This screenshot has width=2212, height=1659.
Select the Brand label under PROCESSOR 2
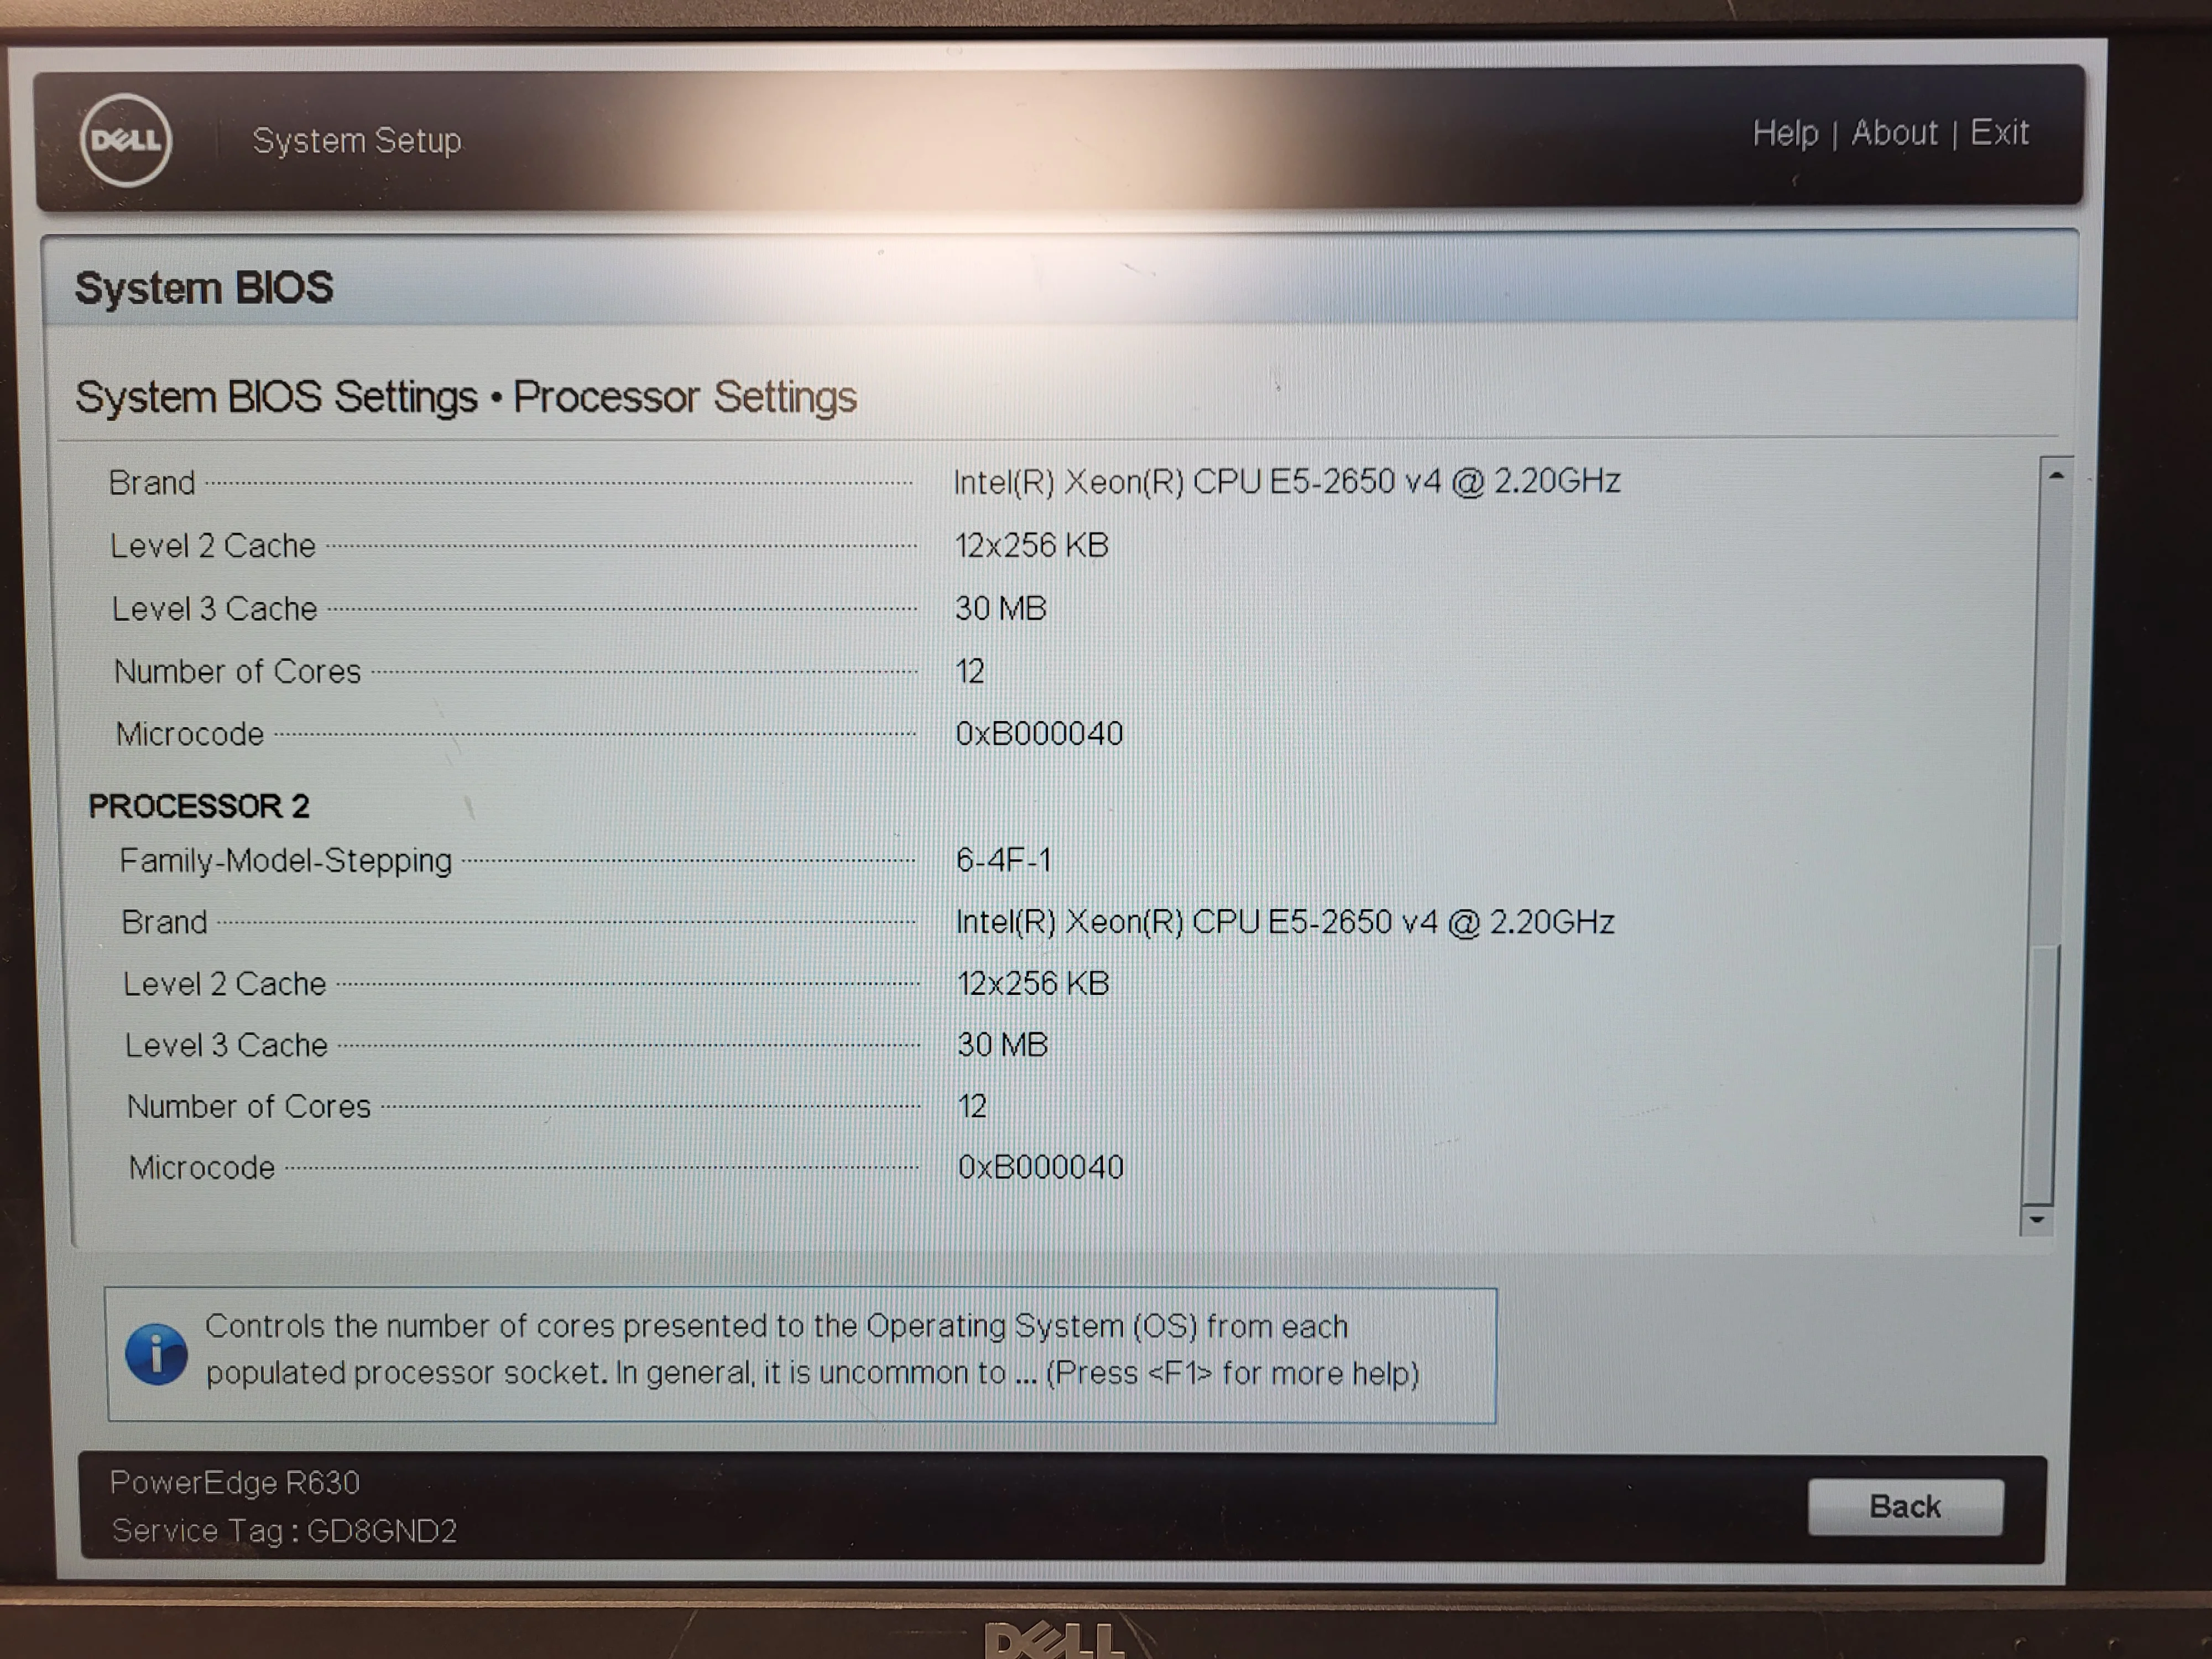coord(164,922)
